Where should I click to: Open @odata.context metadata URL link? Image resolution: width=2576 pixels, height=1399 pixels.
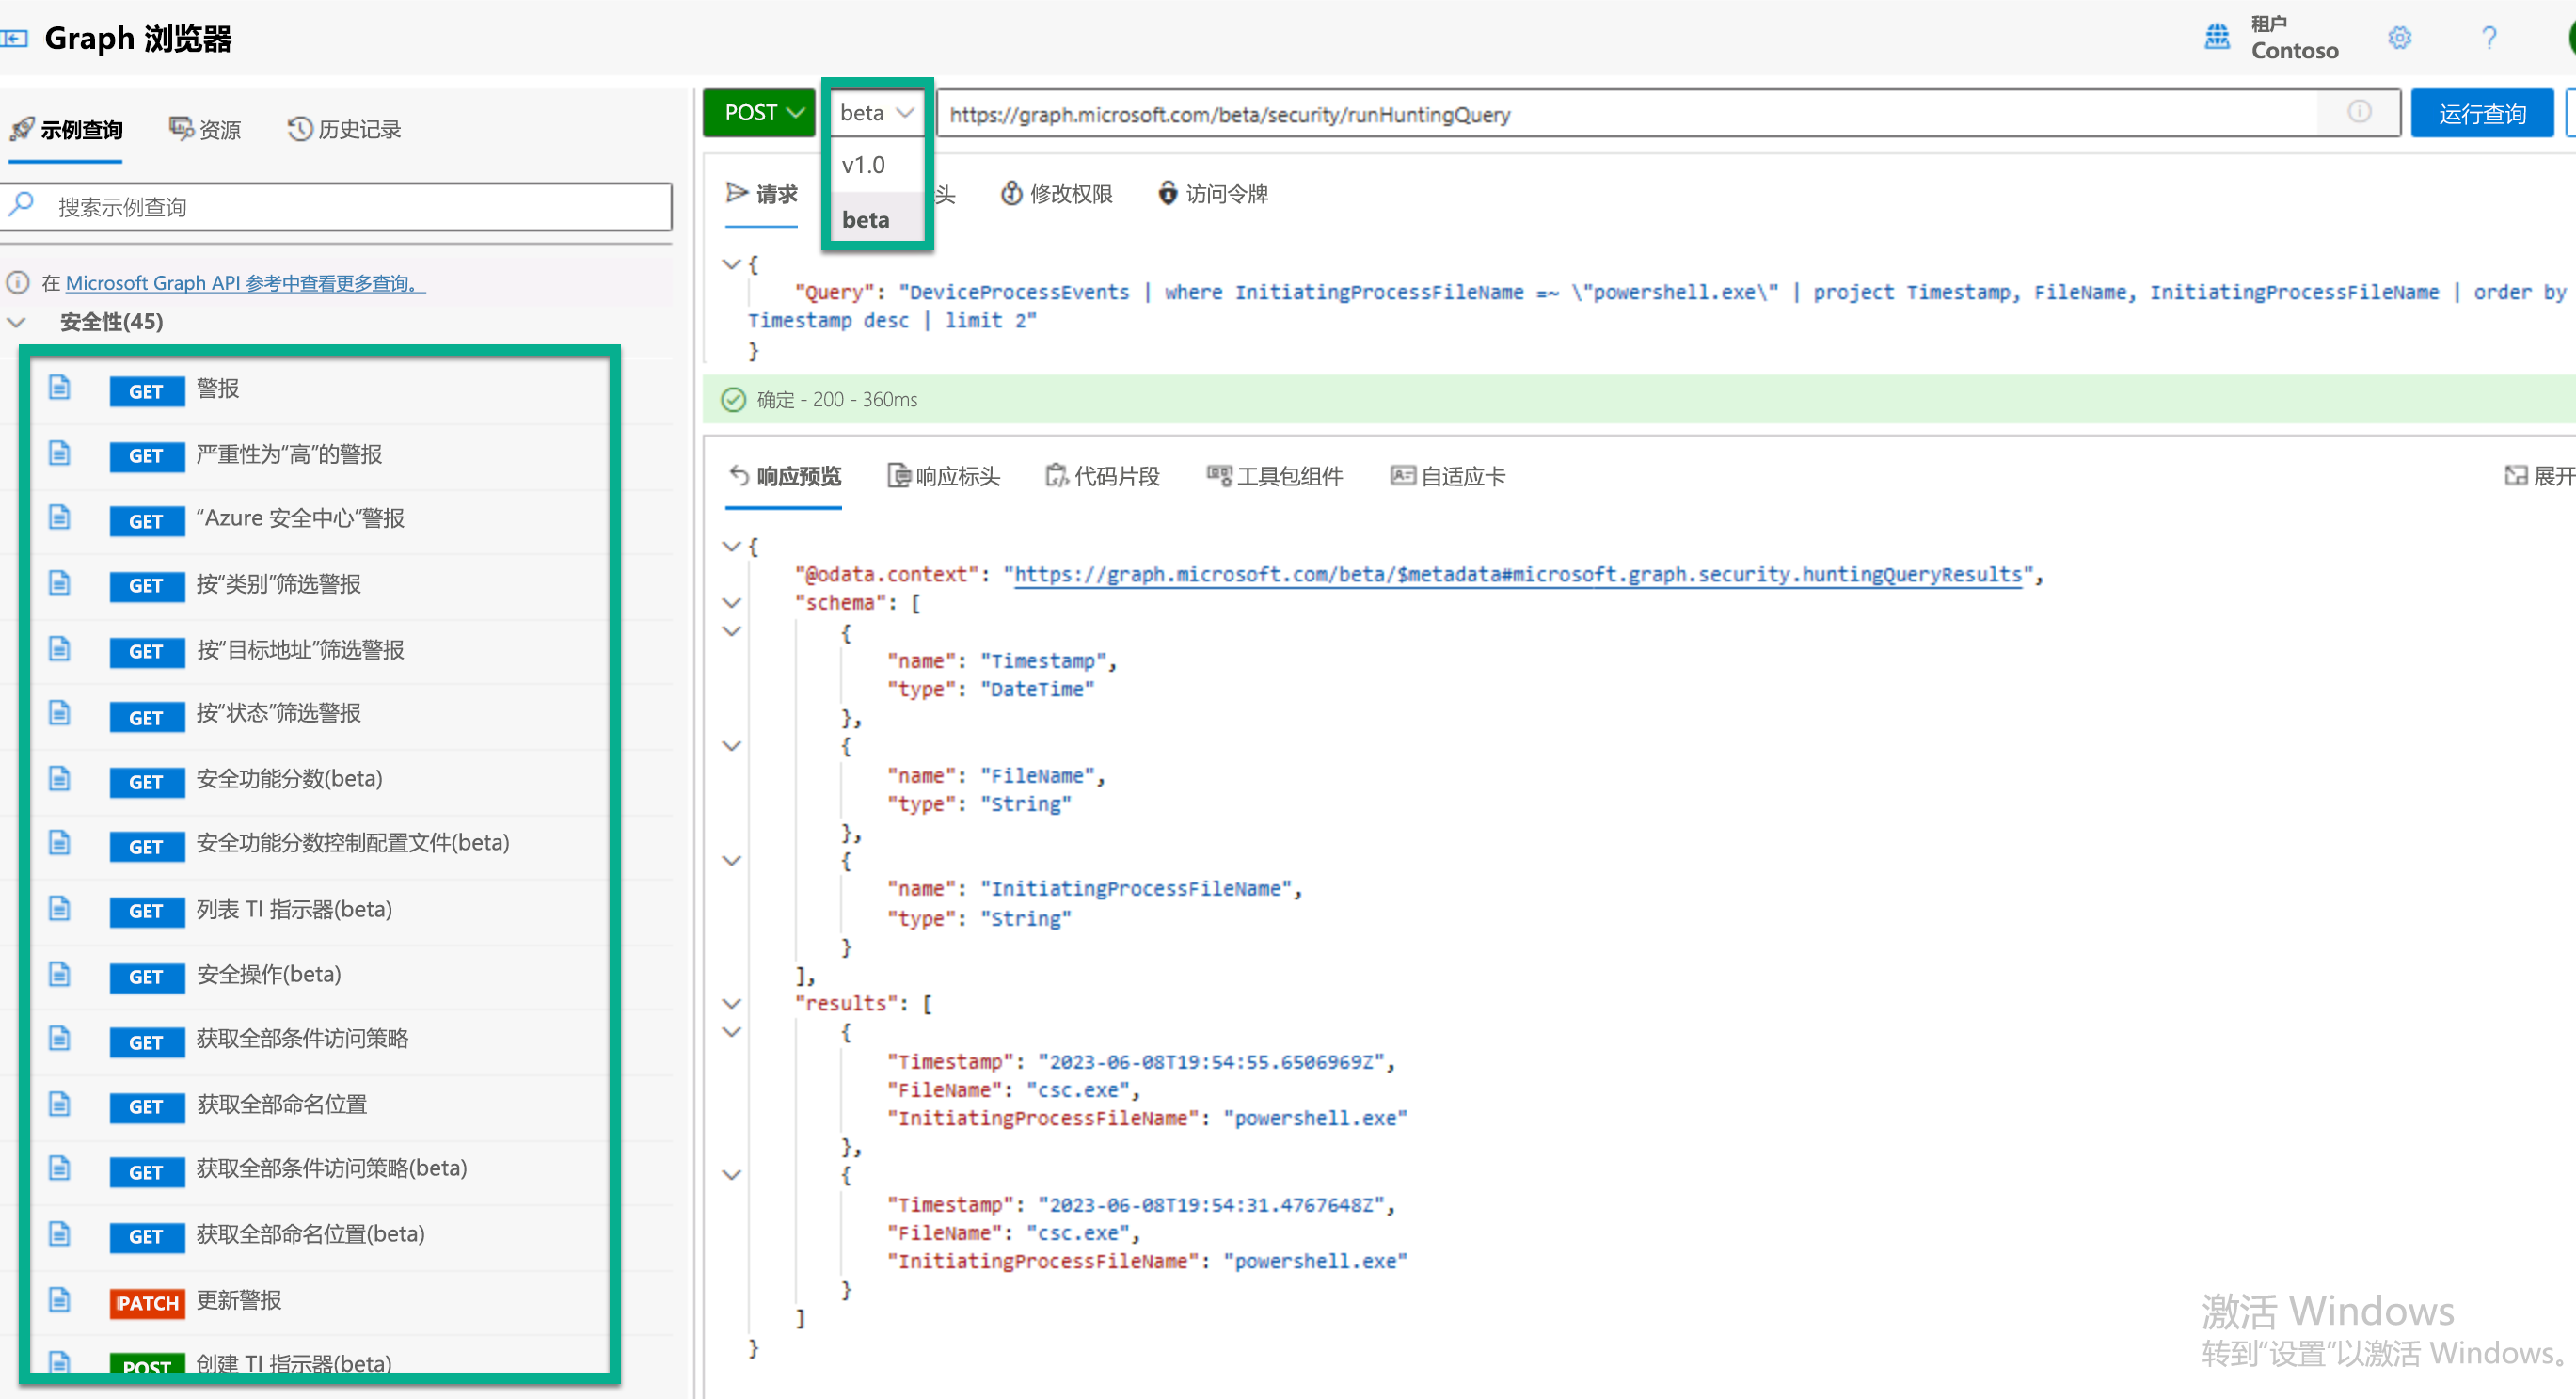coord(1518,574)
